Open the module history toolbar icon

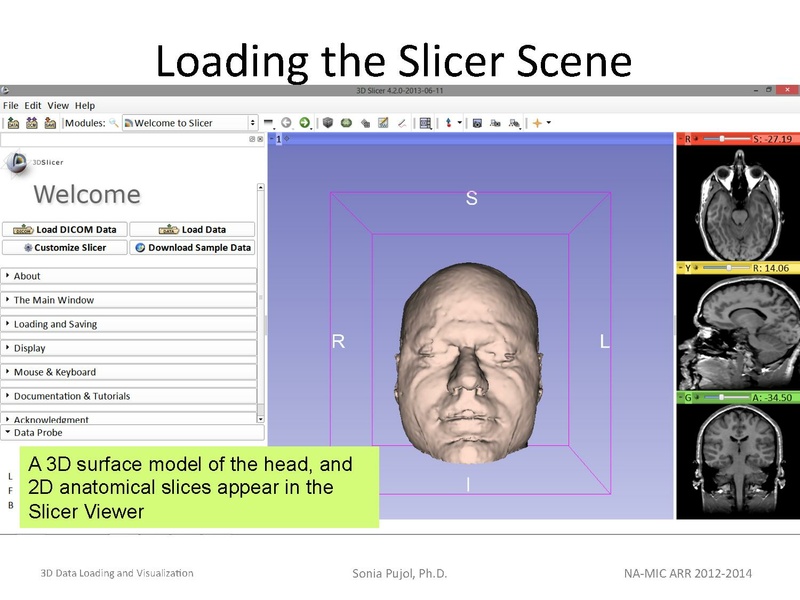coord(268,123)
